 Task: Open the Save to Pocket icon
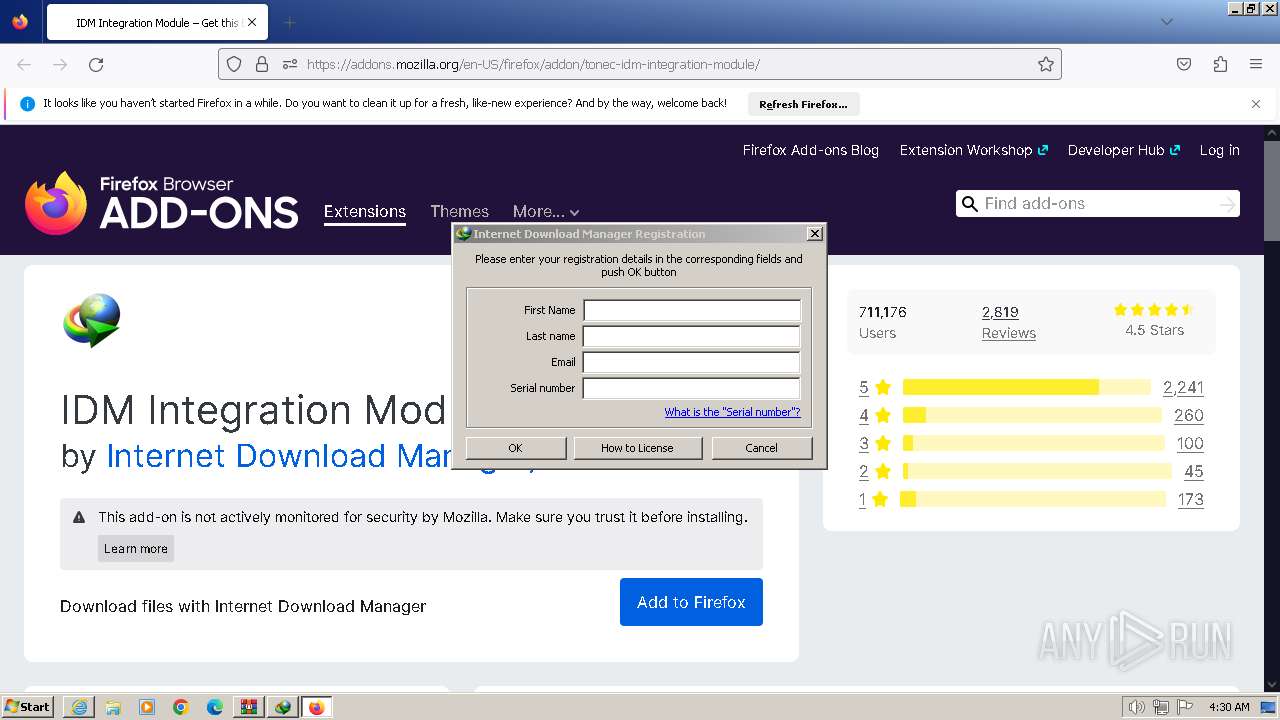pyautogui.click(x=1184, y=64)
